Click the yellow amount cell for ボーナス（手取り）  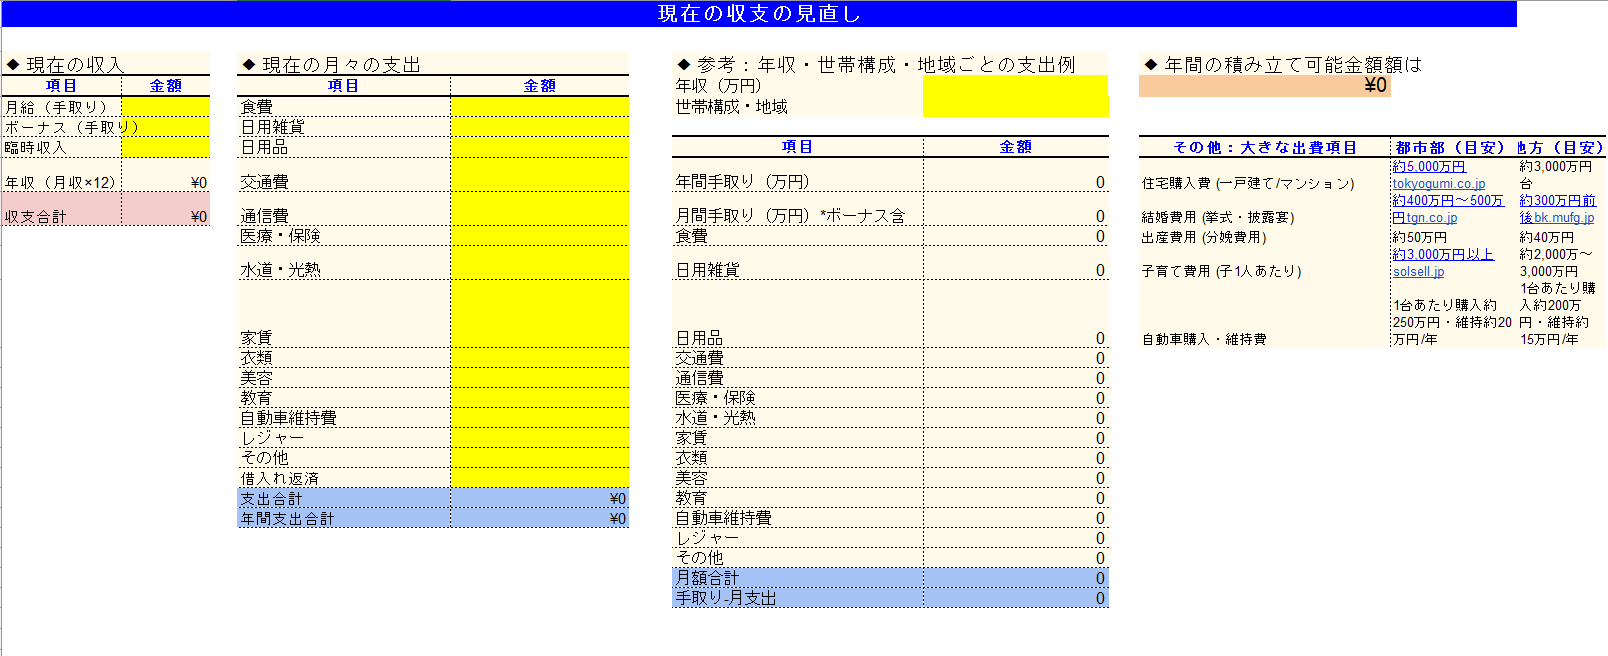(x=165, y=127)
